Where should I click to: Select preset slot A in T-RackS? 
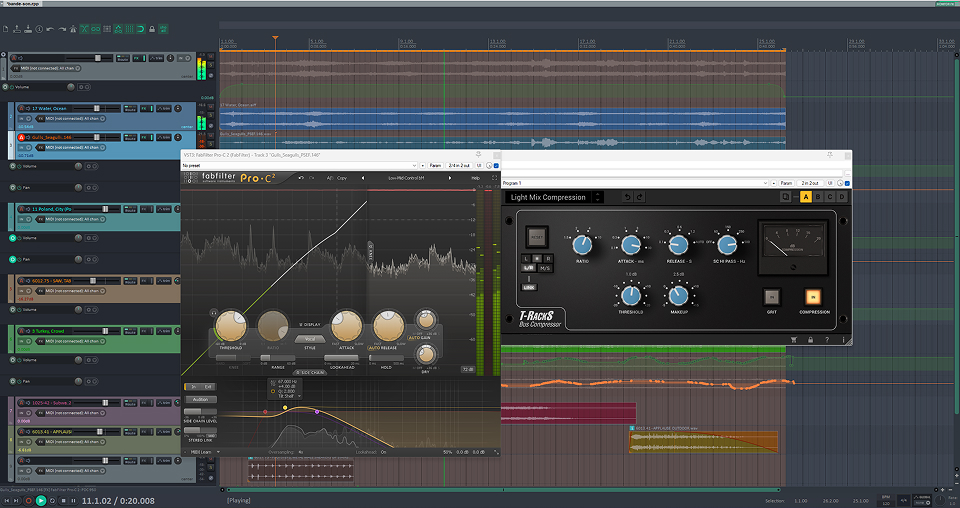(806, 197)
